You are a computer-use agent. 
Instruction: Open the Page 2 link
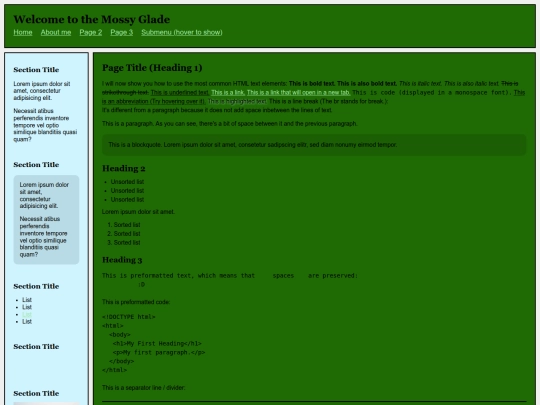[x=91, y=32]
